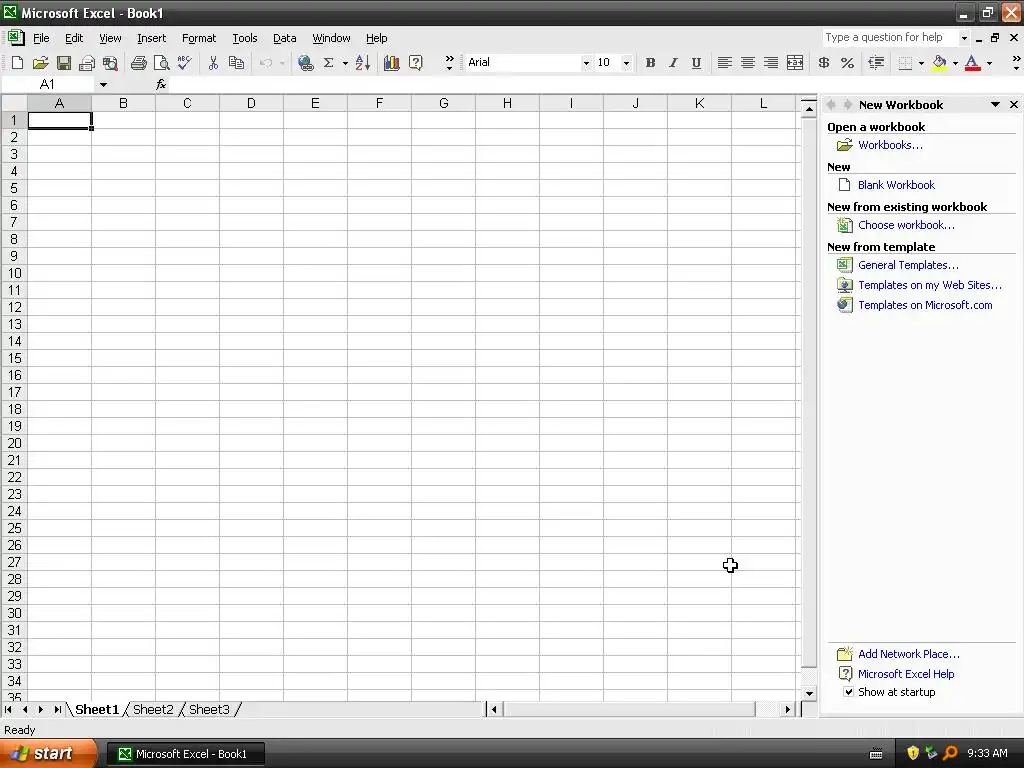
Task: Click the Copy toolbar icon
Action: pos(236,63)
